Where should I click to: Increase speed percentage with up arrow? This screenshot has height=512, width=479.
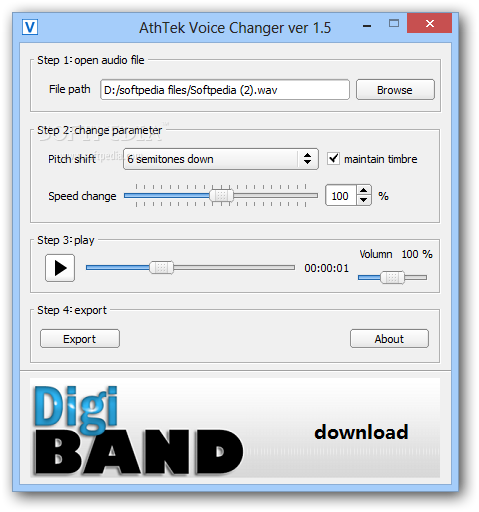pyautogui.click(x=364, y=191)
